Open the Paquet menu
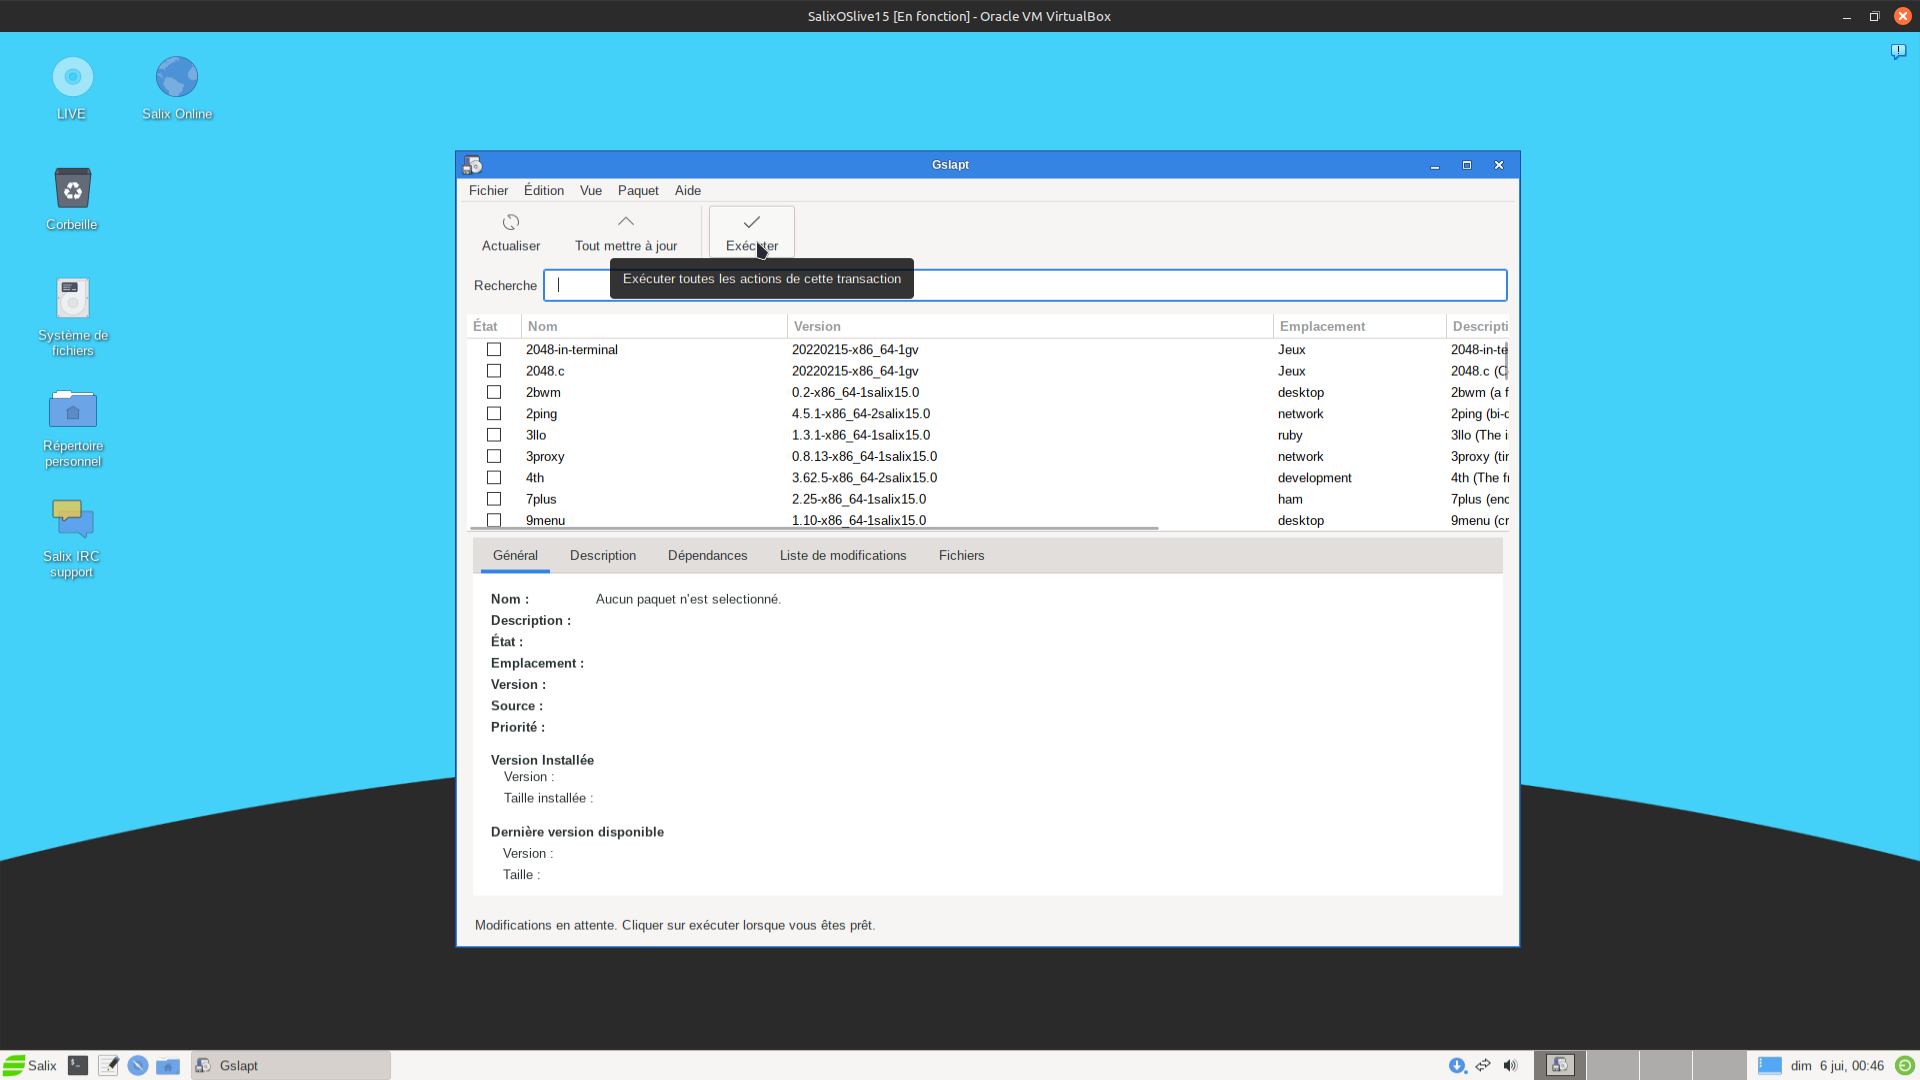Viewport: 1920px width, 1080px height. coord(637,190)
